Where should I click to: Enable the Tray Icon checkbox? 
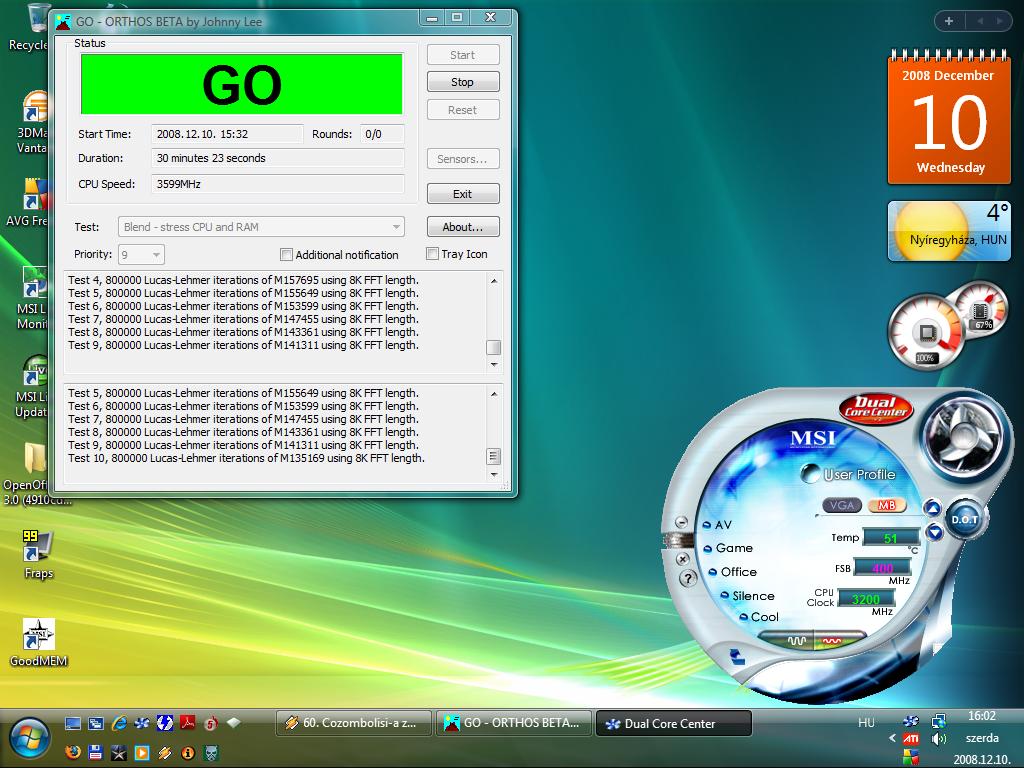coord(432,254)
